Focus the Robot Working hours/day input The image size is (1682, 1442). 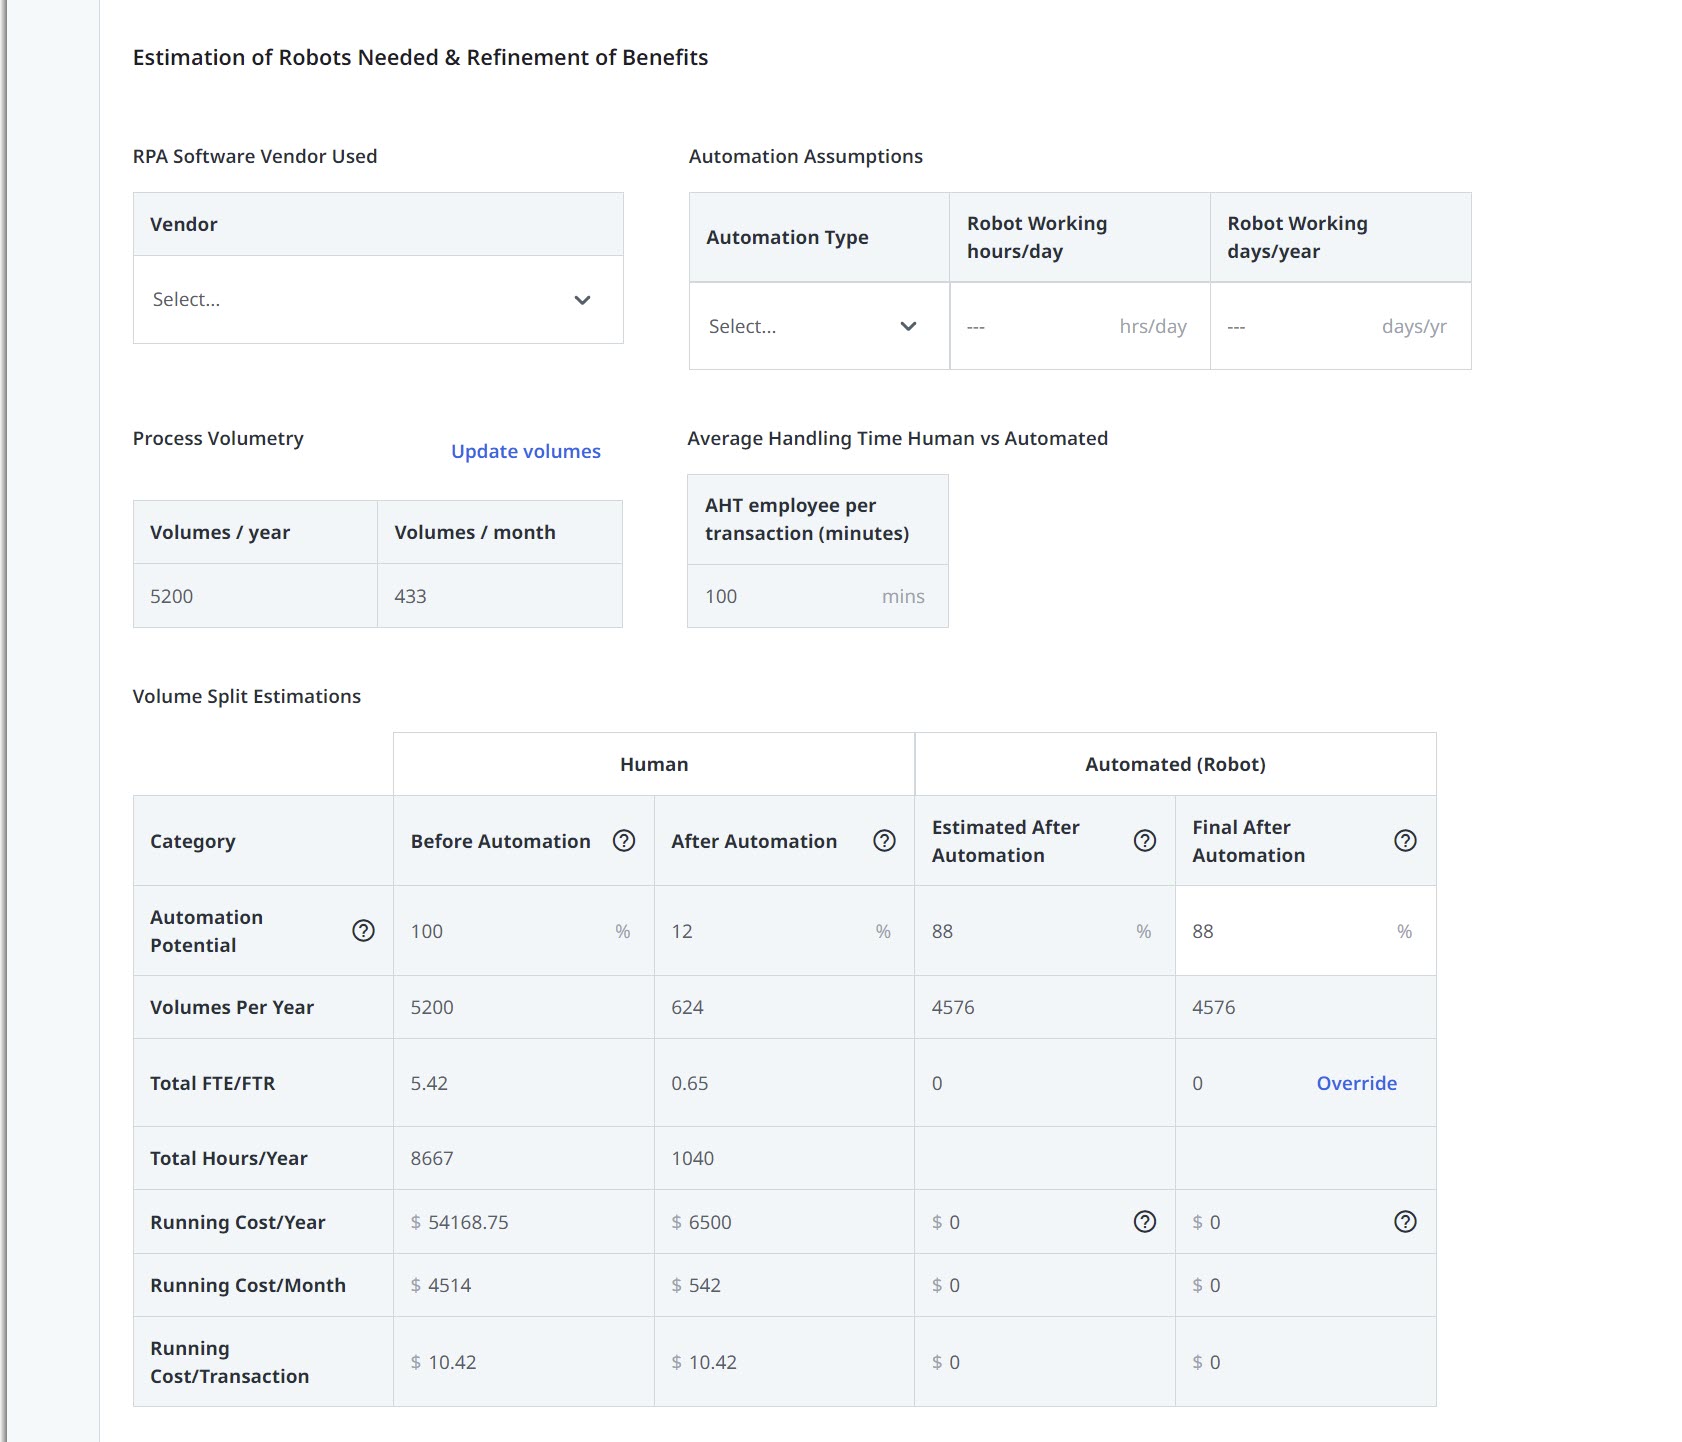tap(1080, 326)
